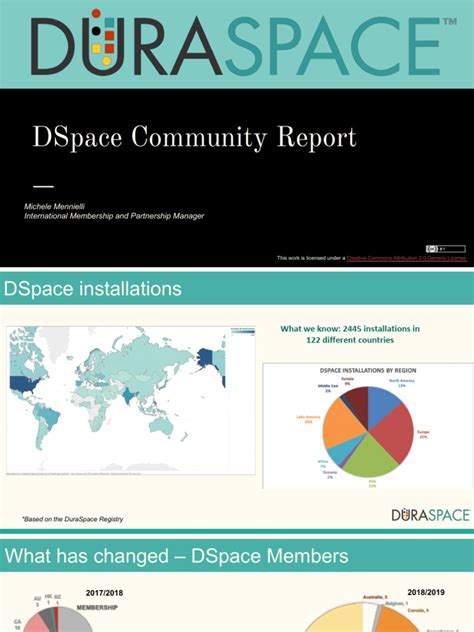This screenshot has height=632, width=474.
Task: Click the 'Latin America 20%' chart label
Action: click(x=308, y=419)
